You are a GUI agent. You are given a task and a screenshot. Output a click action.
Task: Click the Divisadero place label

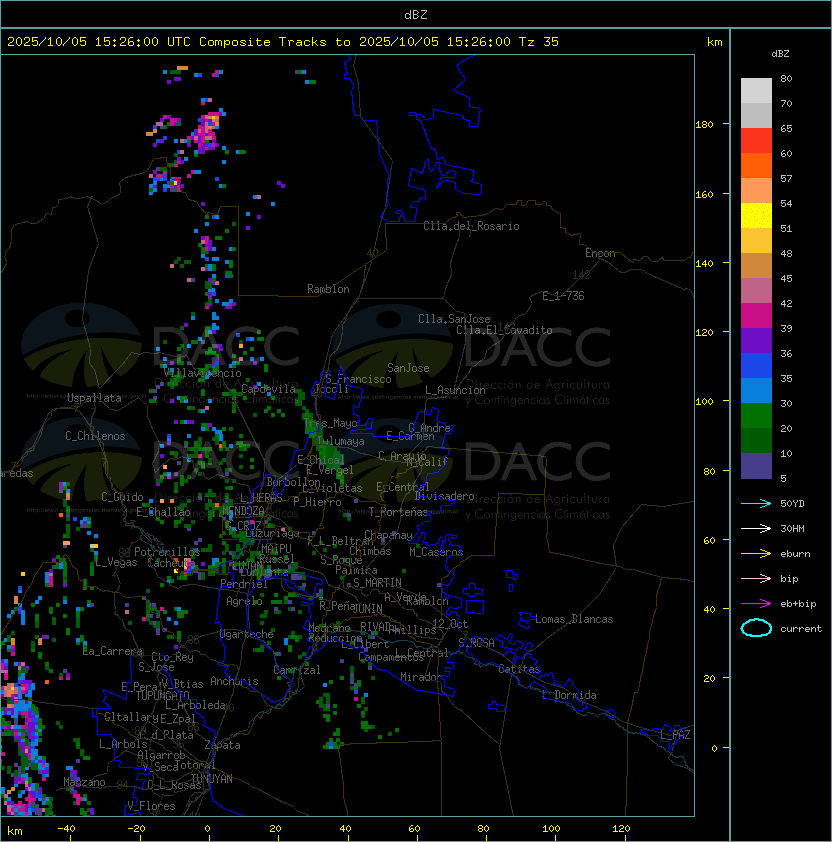444,496
